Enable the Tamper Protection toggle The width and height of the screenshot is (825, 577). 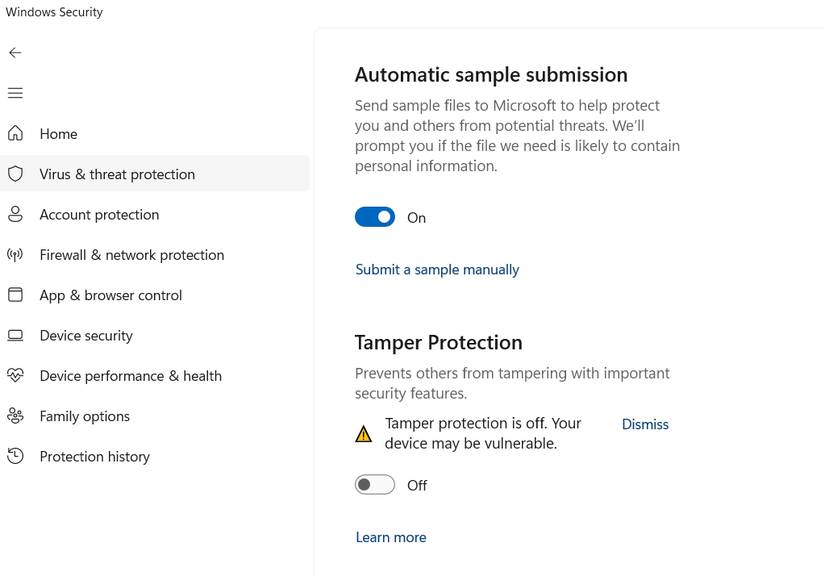point(375,485)
